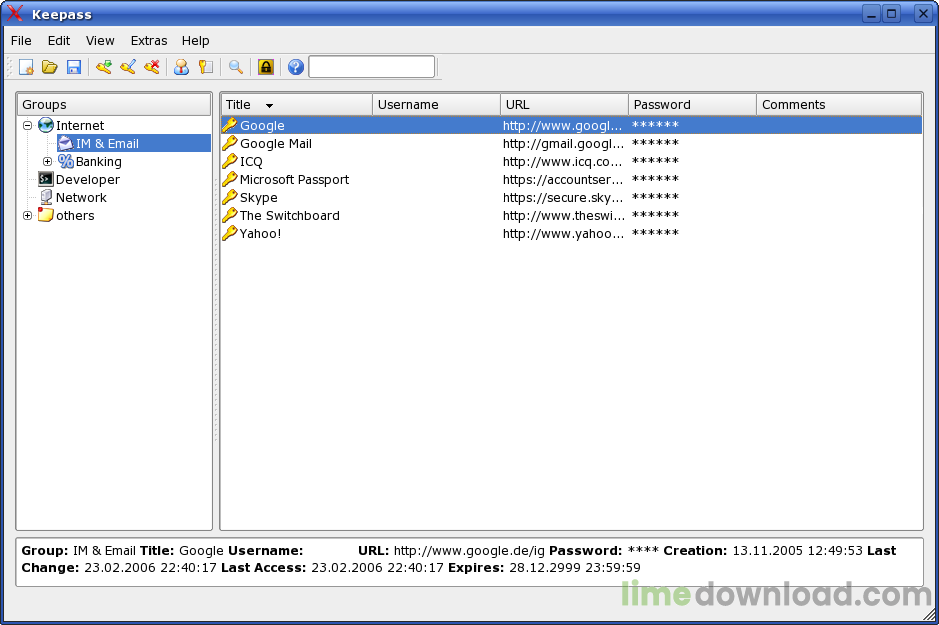
Task: Collapse the Internet group tree node
Action: 28,126
